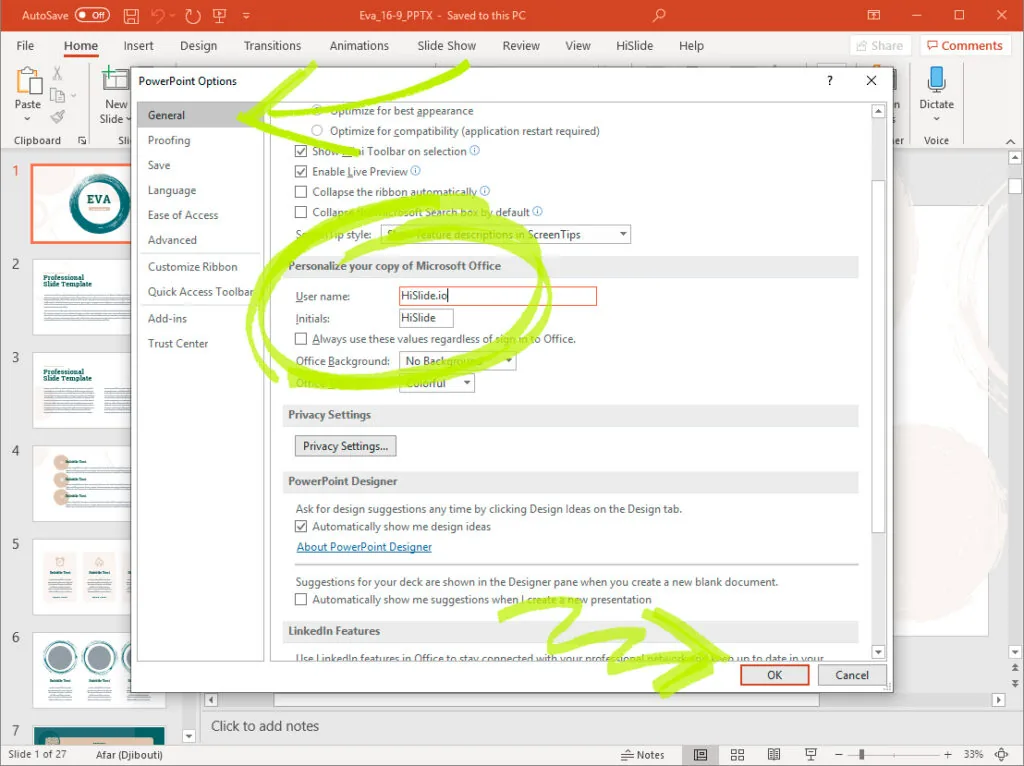This screenshot has height=766, width=1024.
Task: Click the Redo icon in title bar
Action: pyautogui.click(x=192, y=16)
